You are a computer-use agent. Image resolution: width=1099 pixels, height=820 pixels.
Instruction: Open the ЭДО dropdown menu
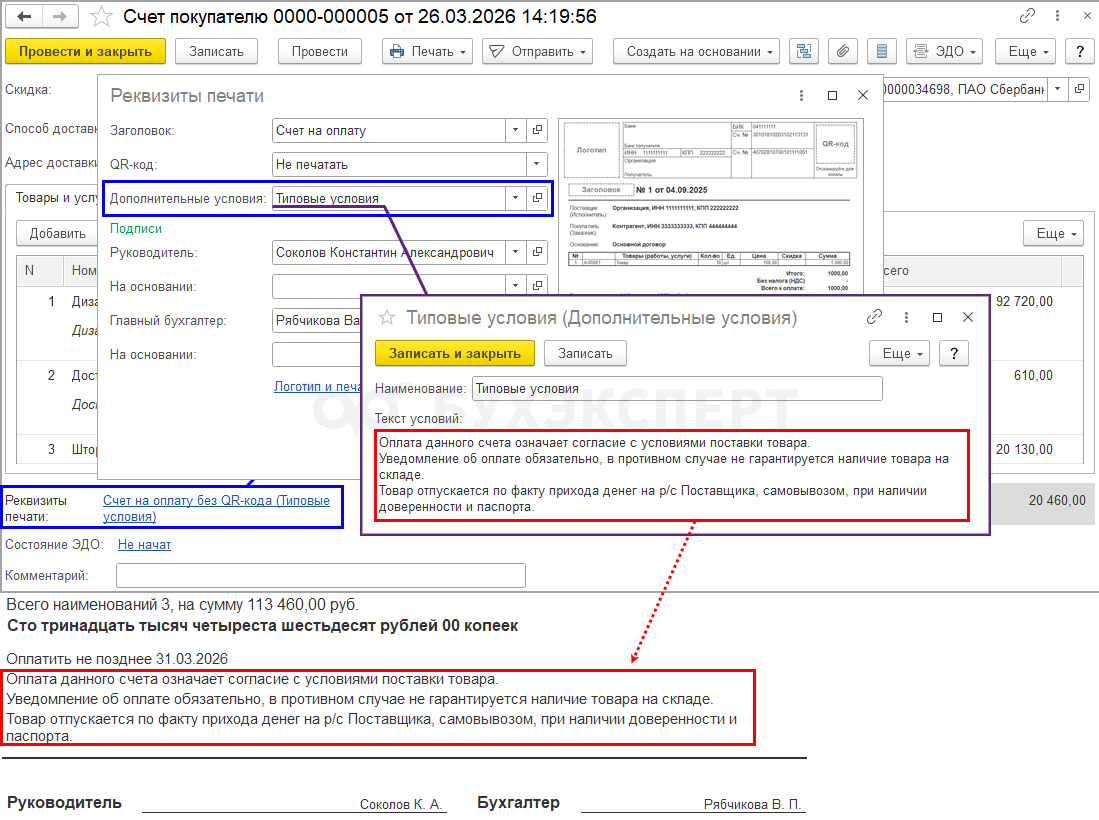944,51
